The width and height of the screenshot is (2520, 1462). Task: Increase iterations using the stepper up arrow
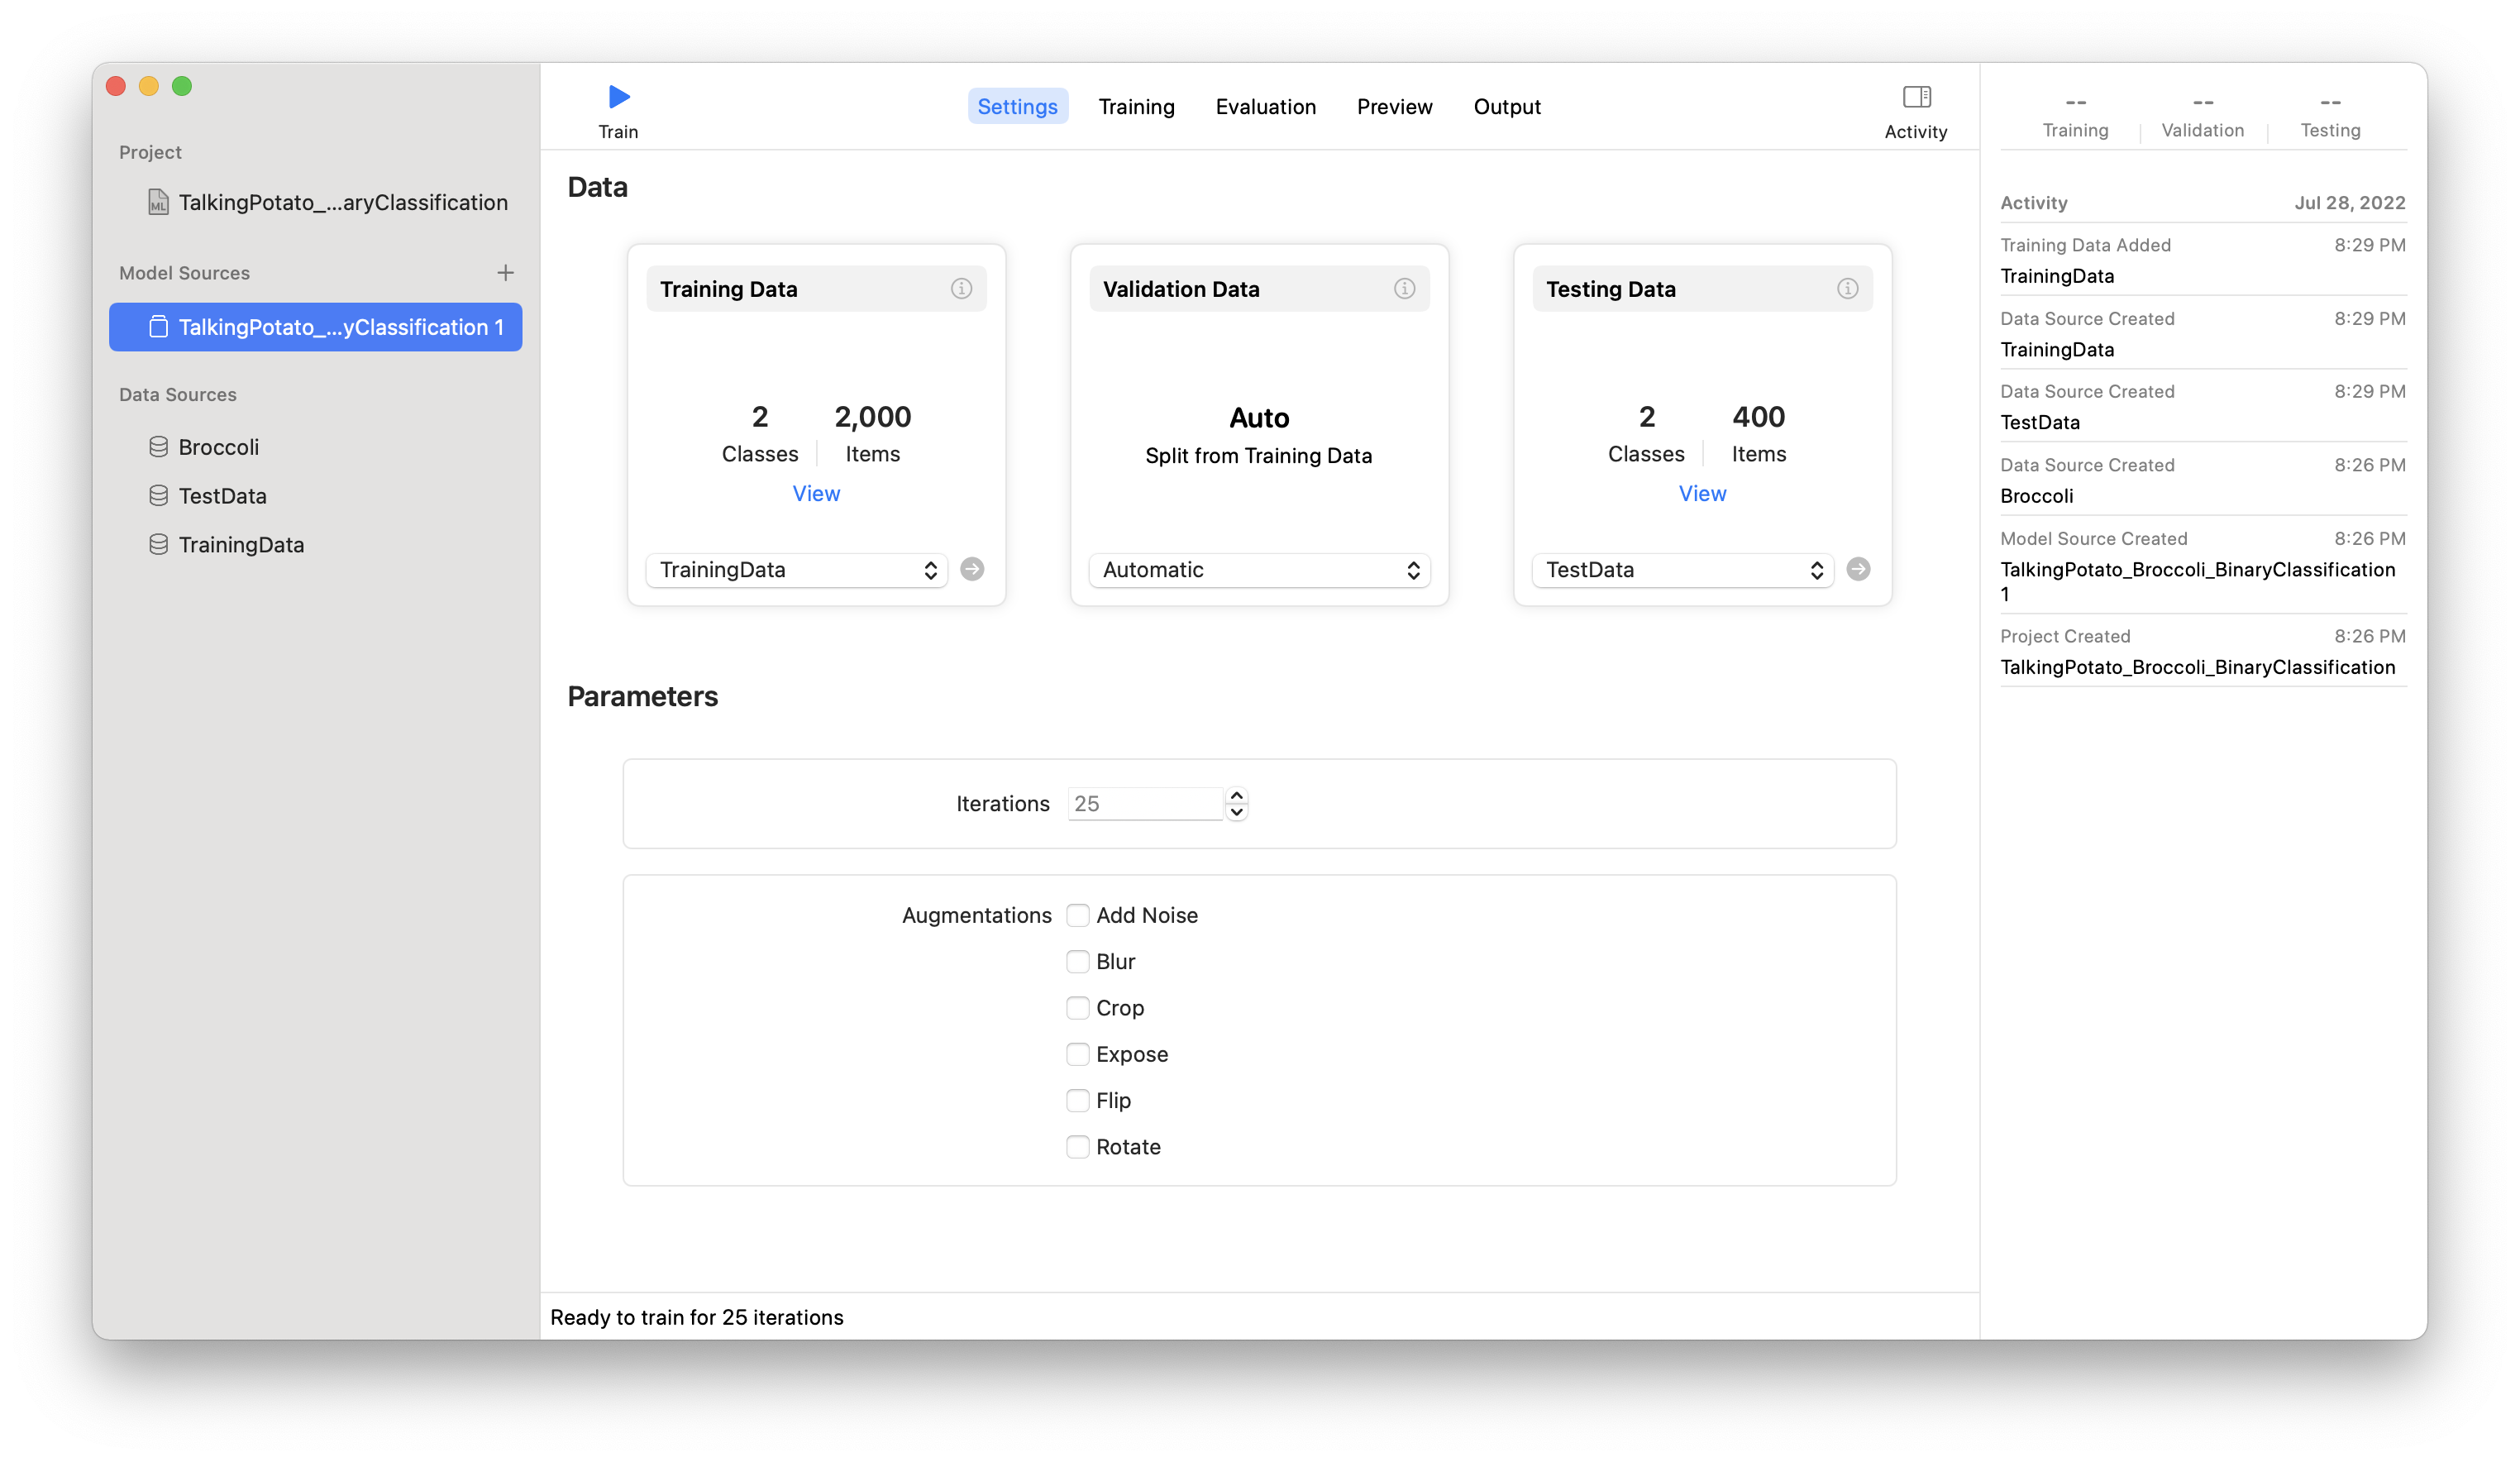point(1236,796)
